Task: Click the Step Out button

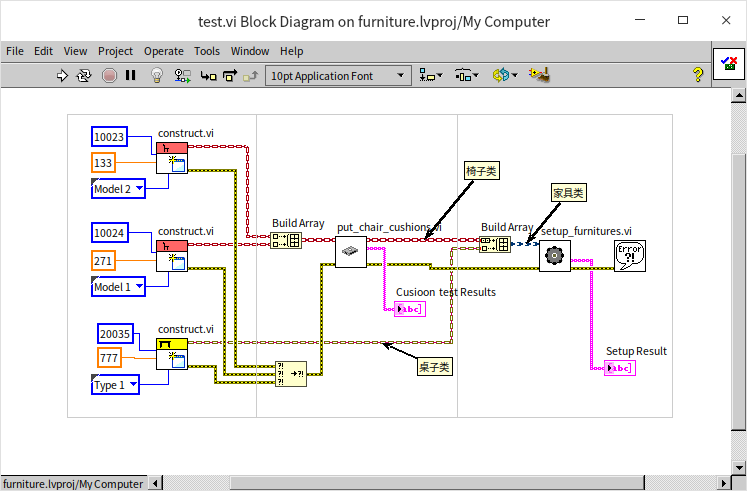Action: (x=251, y=76)
